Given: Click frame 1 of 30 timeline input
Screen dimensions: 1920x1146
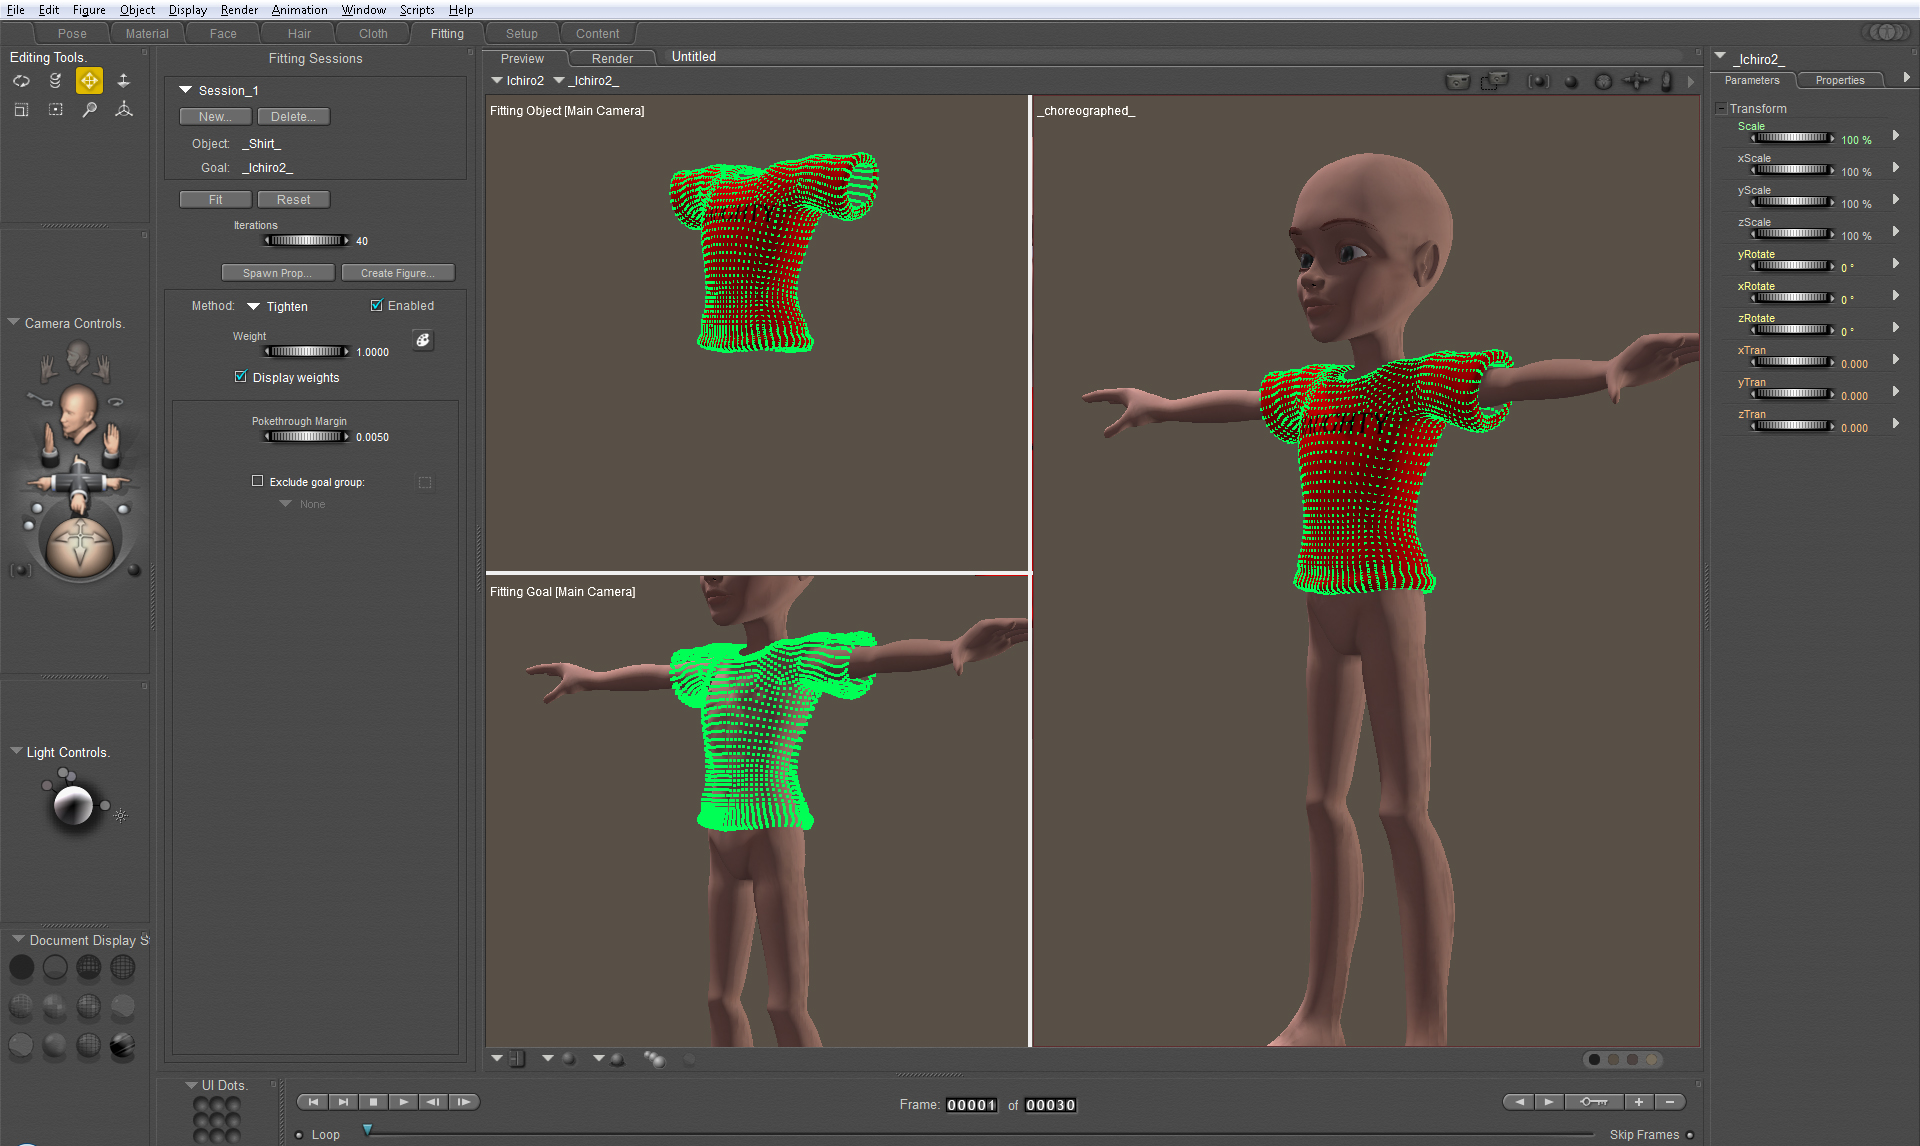Looking at the screenshot, I should (993, 1100).
